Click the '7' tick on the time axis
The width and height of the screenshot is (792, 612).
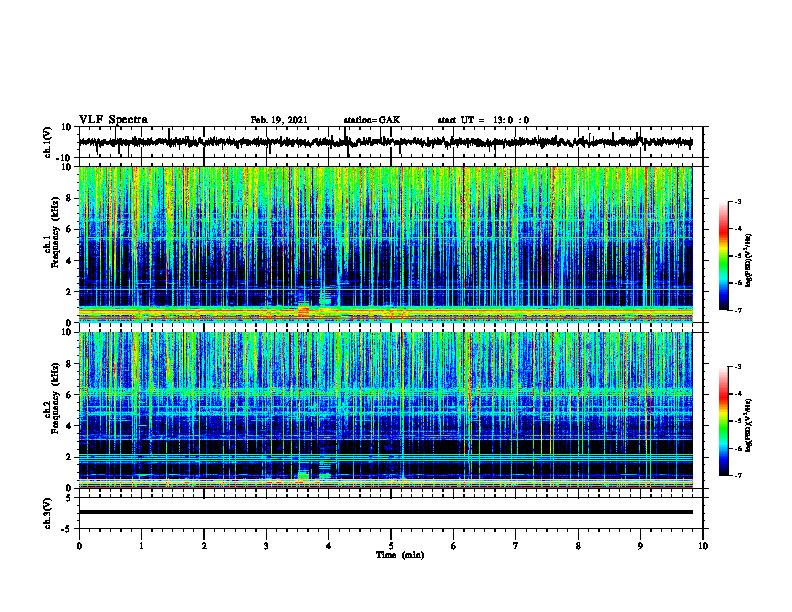[x=516, y=546]
